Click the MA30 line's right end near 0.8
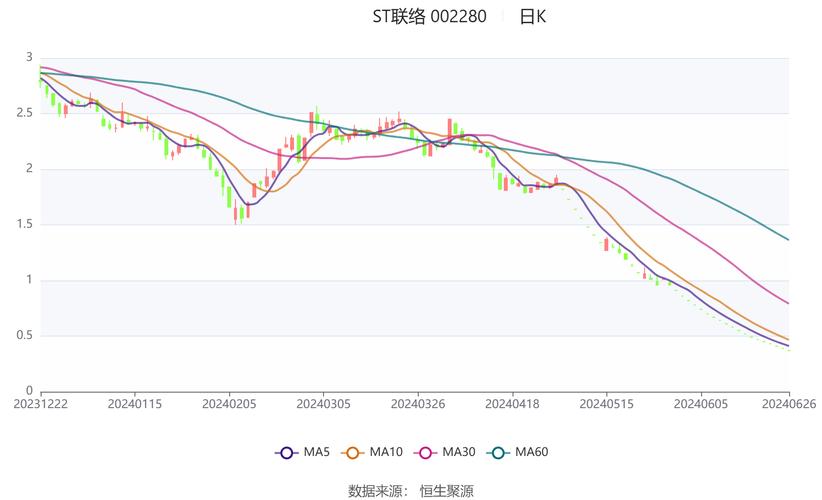 coord(787,302)
